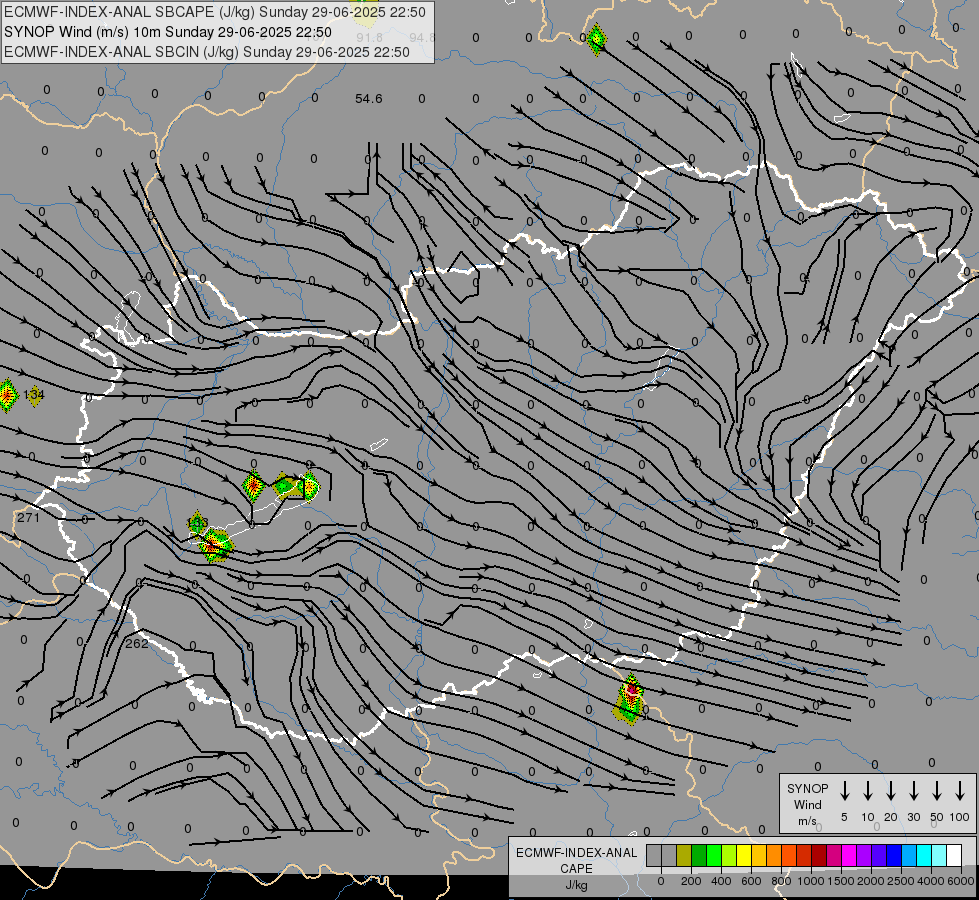
Task: Click the CAPE cell on the northern border
Action: pos(597,39)
